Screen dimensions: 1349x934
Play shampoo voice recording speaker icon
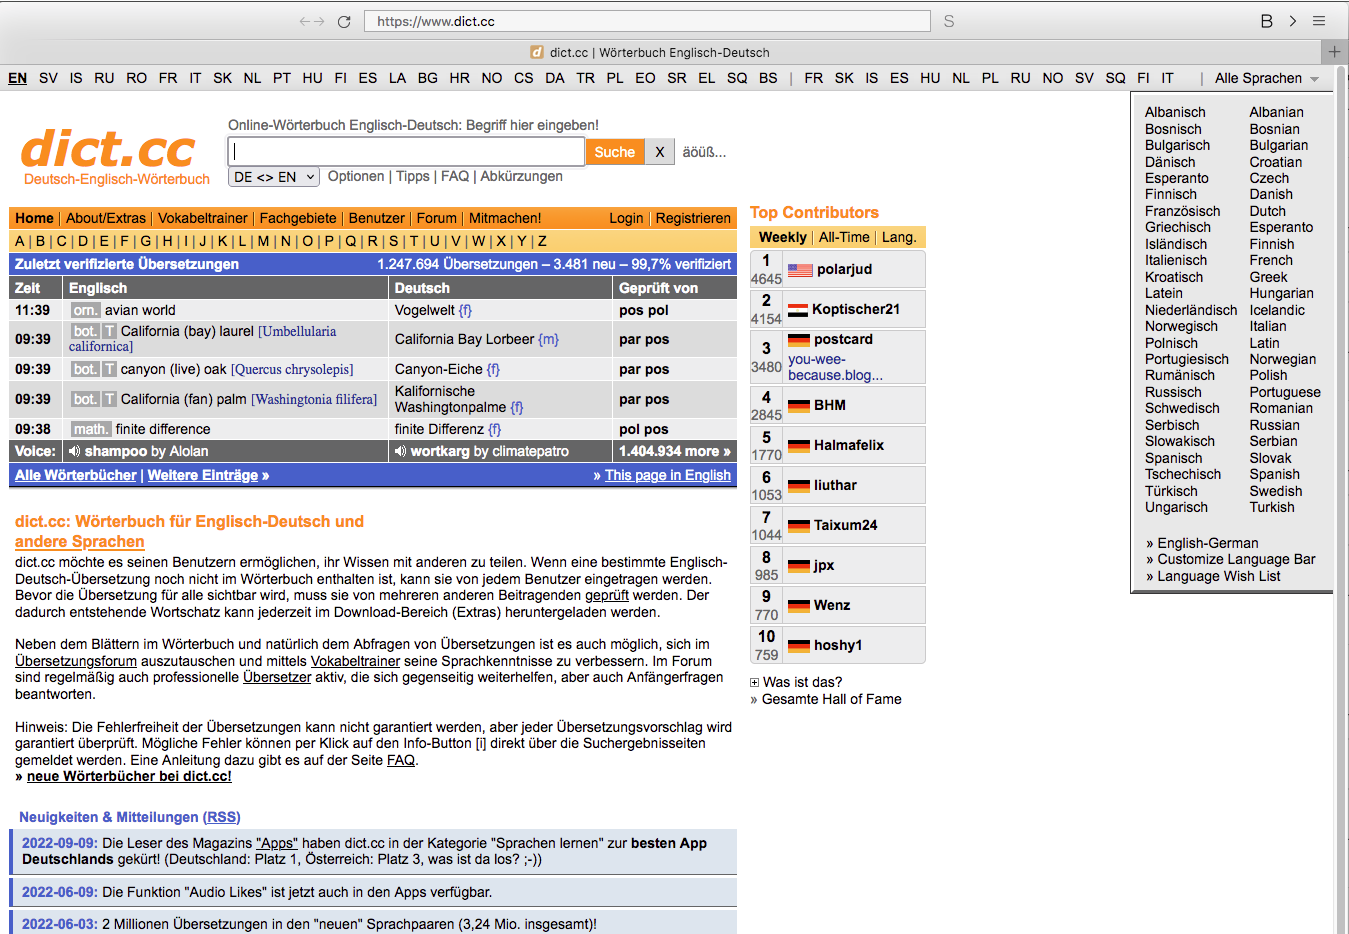click(x=75, y=452)
